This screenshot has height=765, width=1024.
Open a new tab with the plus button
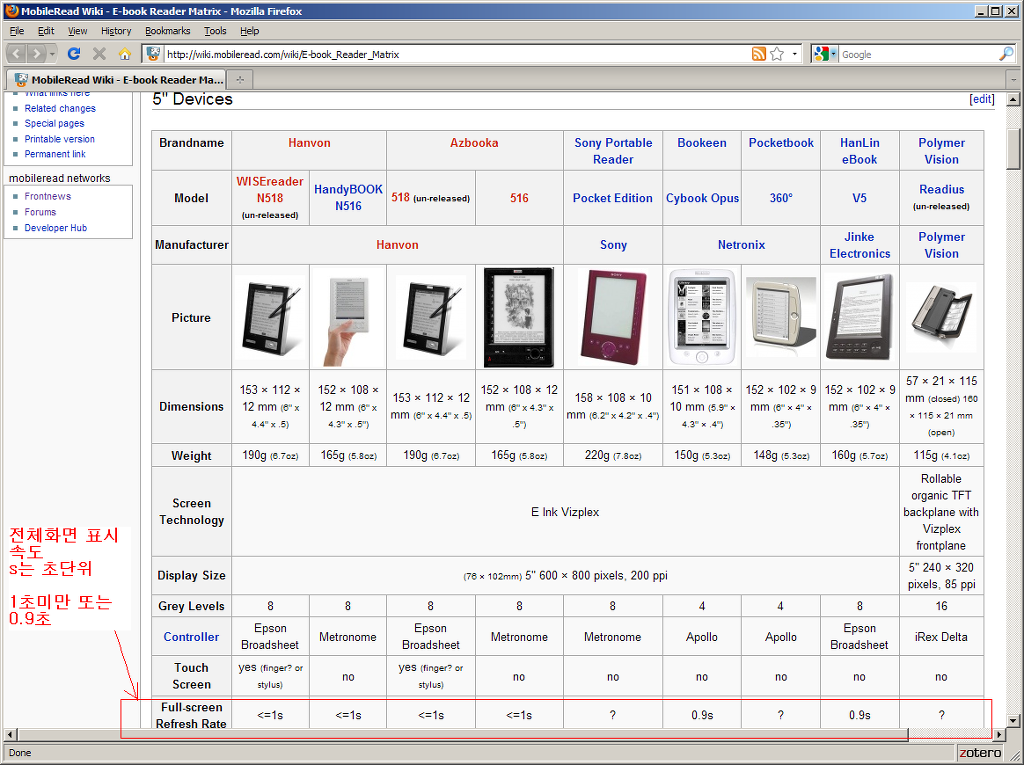click(x=240, y=80)
